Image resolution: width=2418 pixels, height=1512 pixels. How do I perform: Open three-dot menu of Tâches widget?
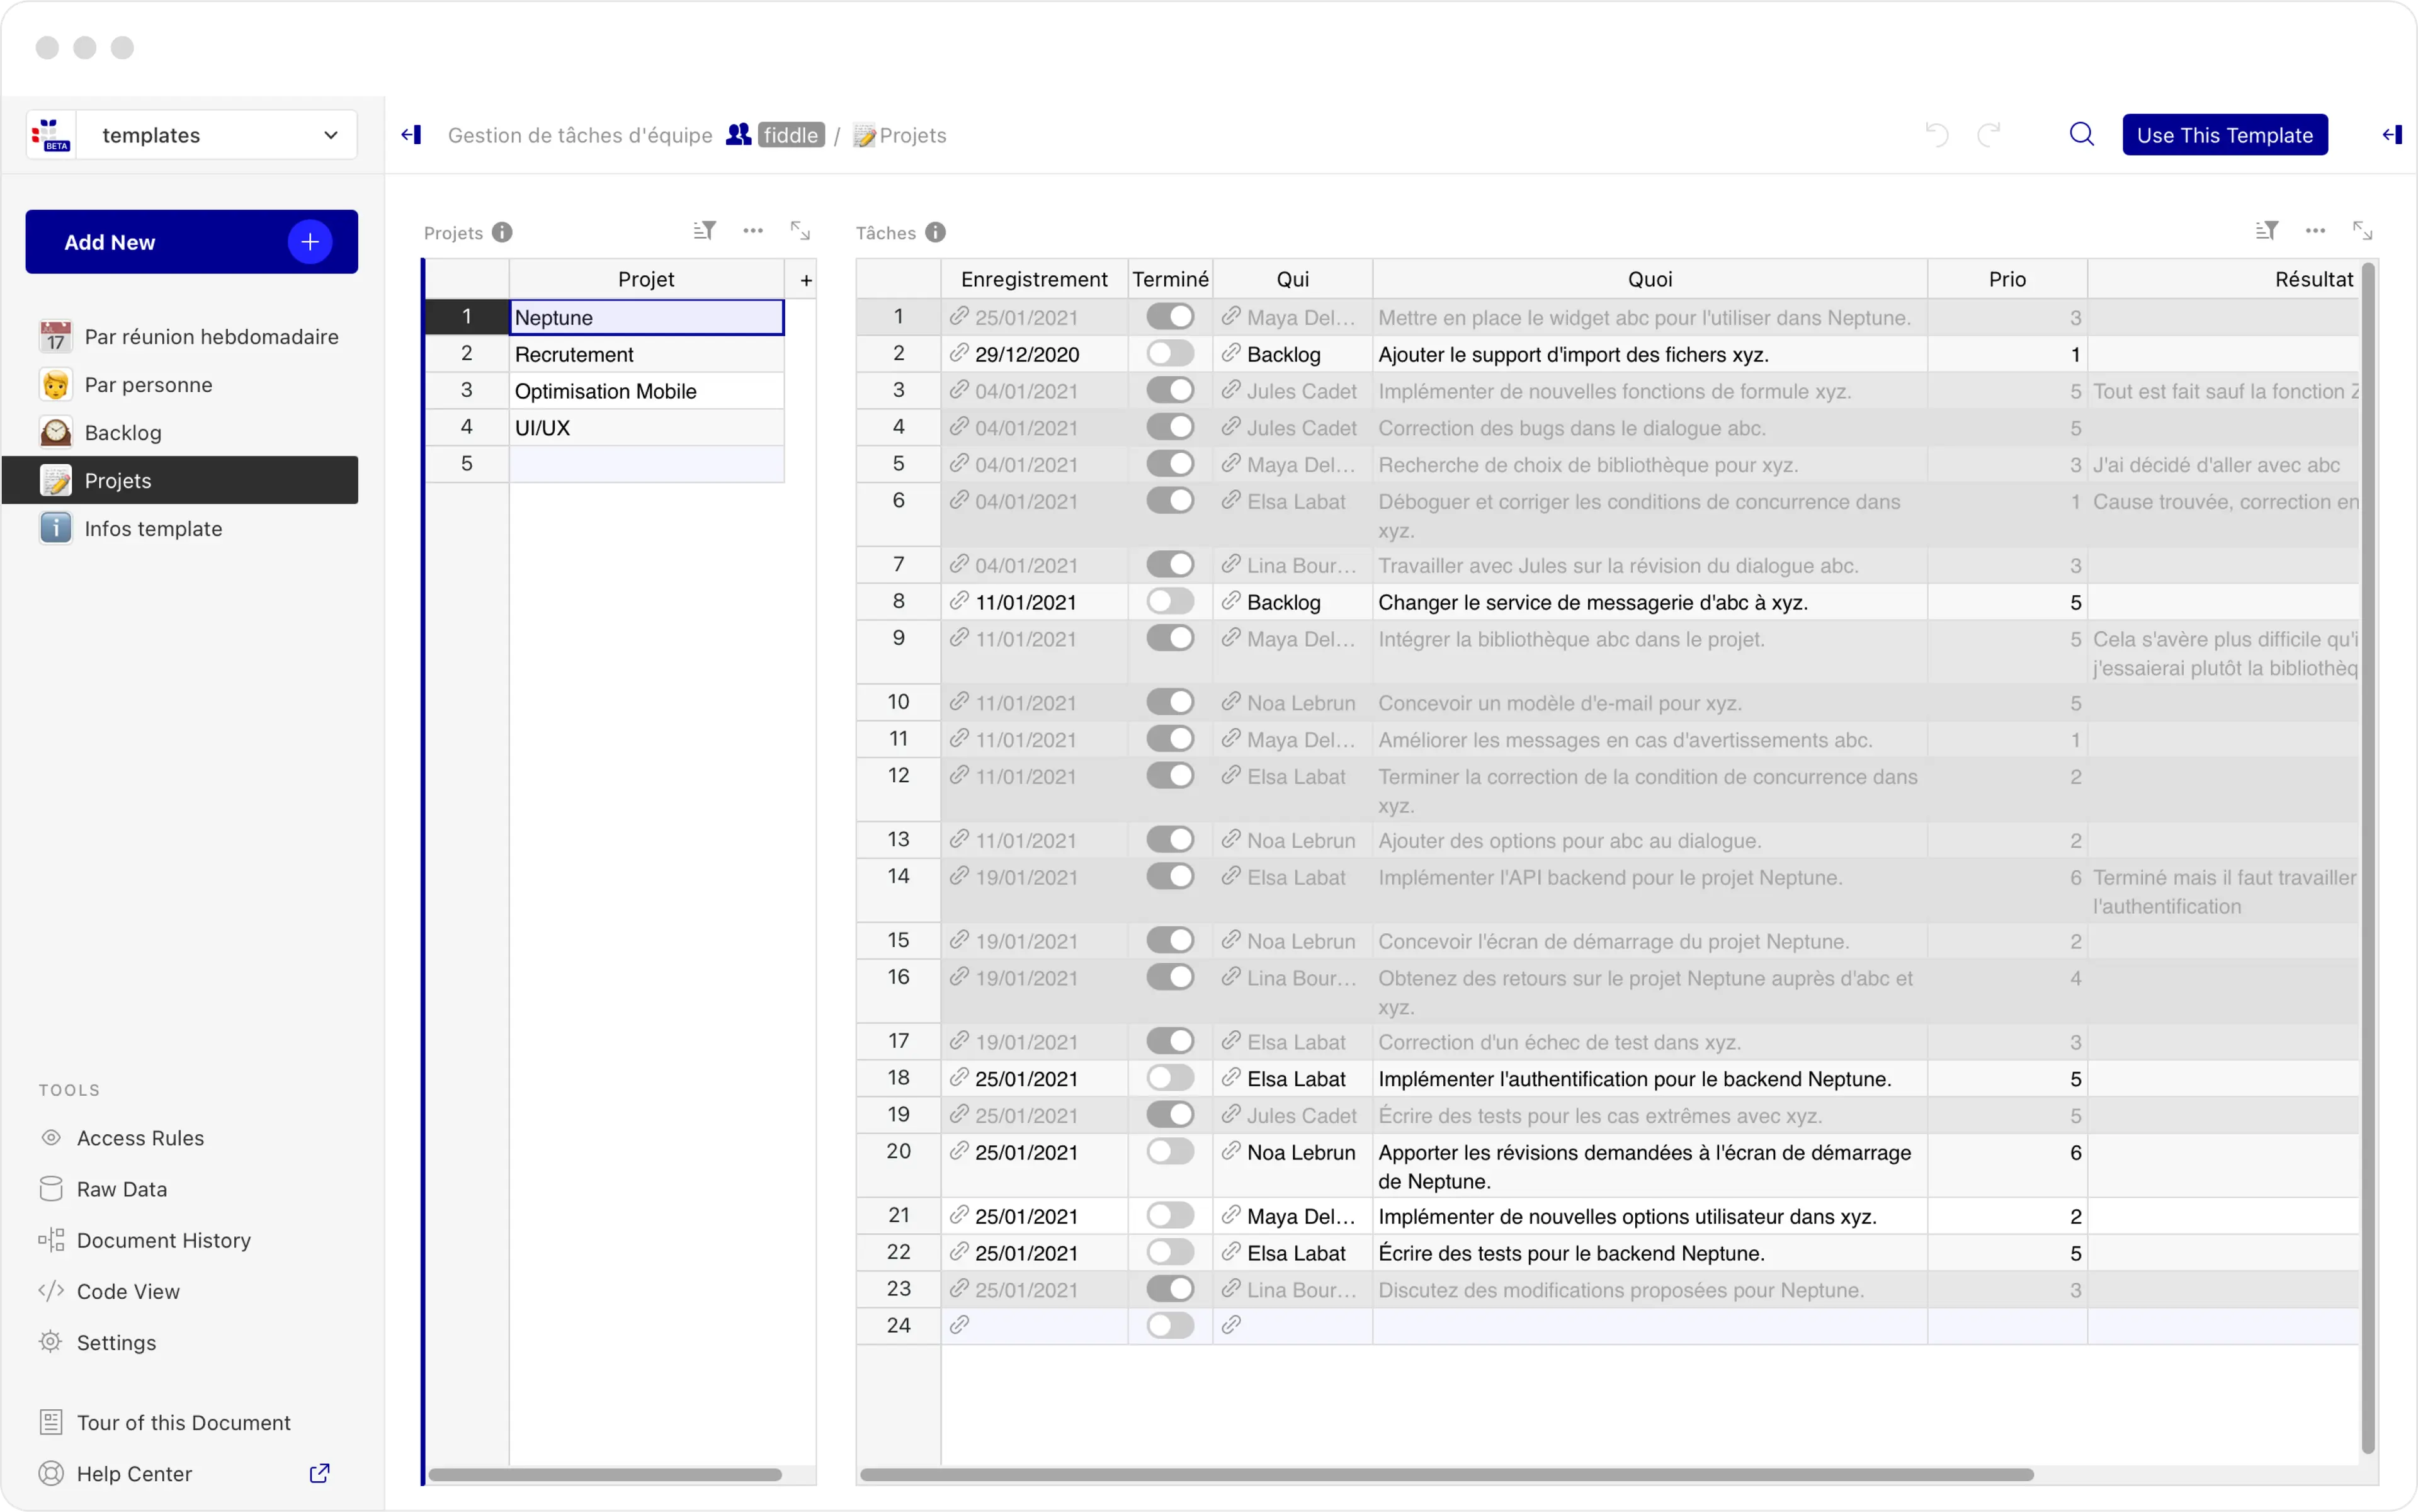(2314, 231)
